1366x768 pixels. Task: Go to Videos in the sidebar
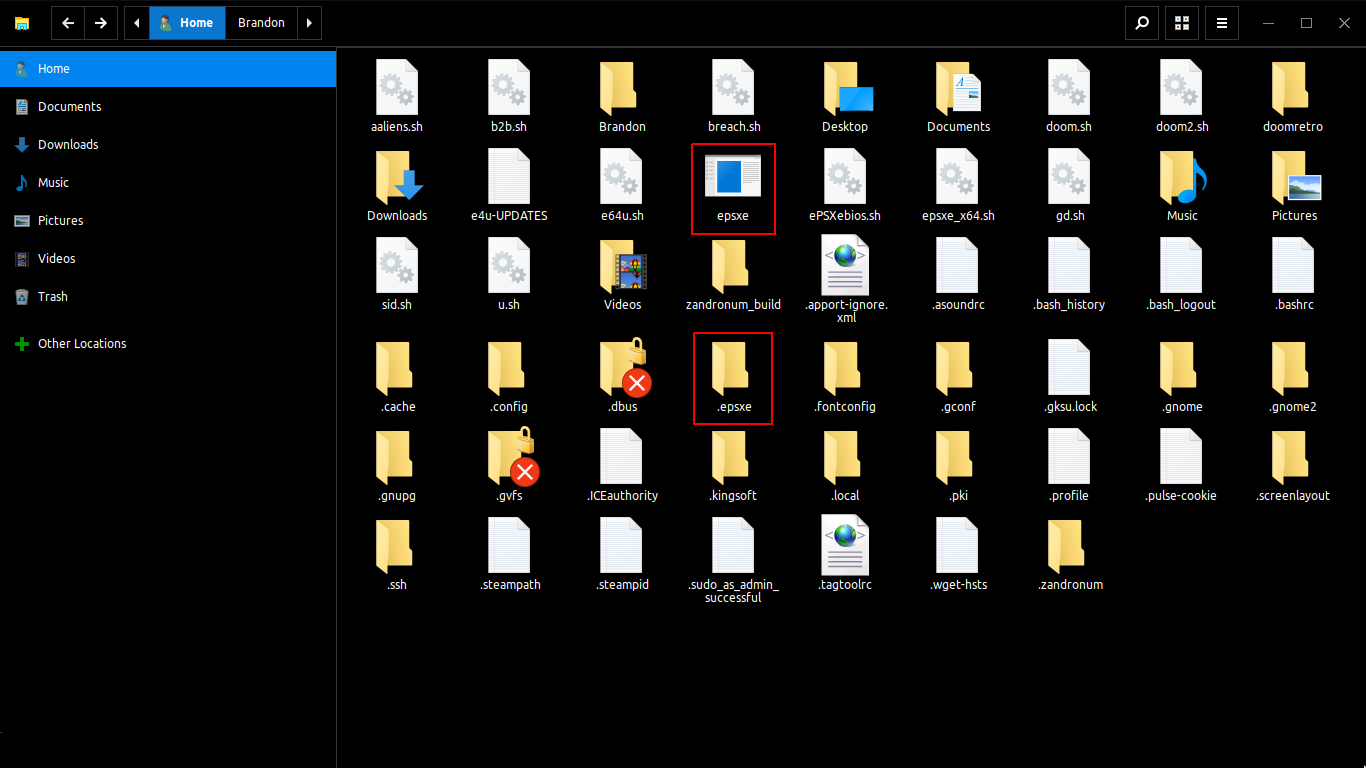(x=168, y=259)
